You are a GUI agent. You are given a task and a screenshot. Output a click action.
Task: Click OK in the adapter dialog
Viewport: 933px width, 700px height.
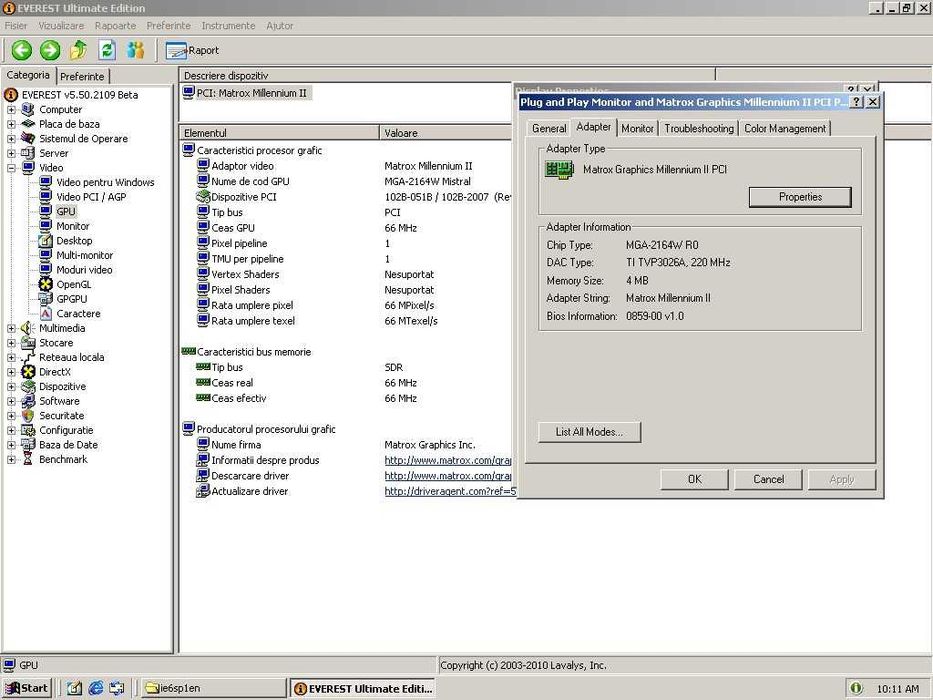(694, 479)
